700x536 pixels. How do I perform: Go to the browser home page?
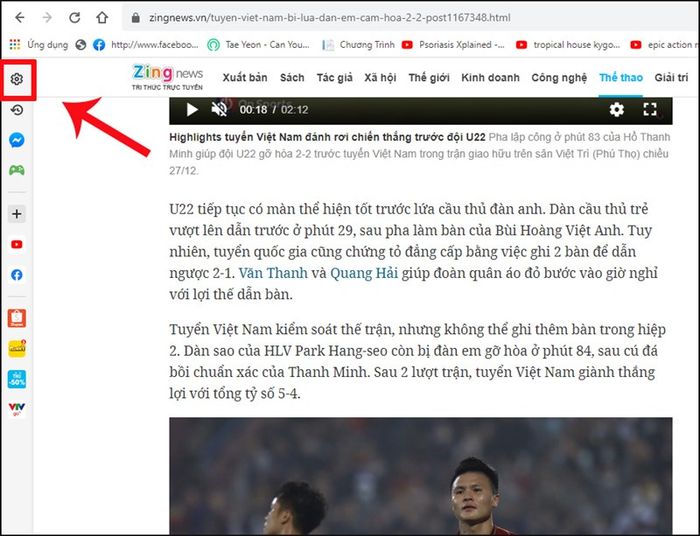[x=102, y=17]
